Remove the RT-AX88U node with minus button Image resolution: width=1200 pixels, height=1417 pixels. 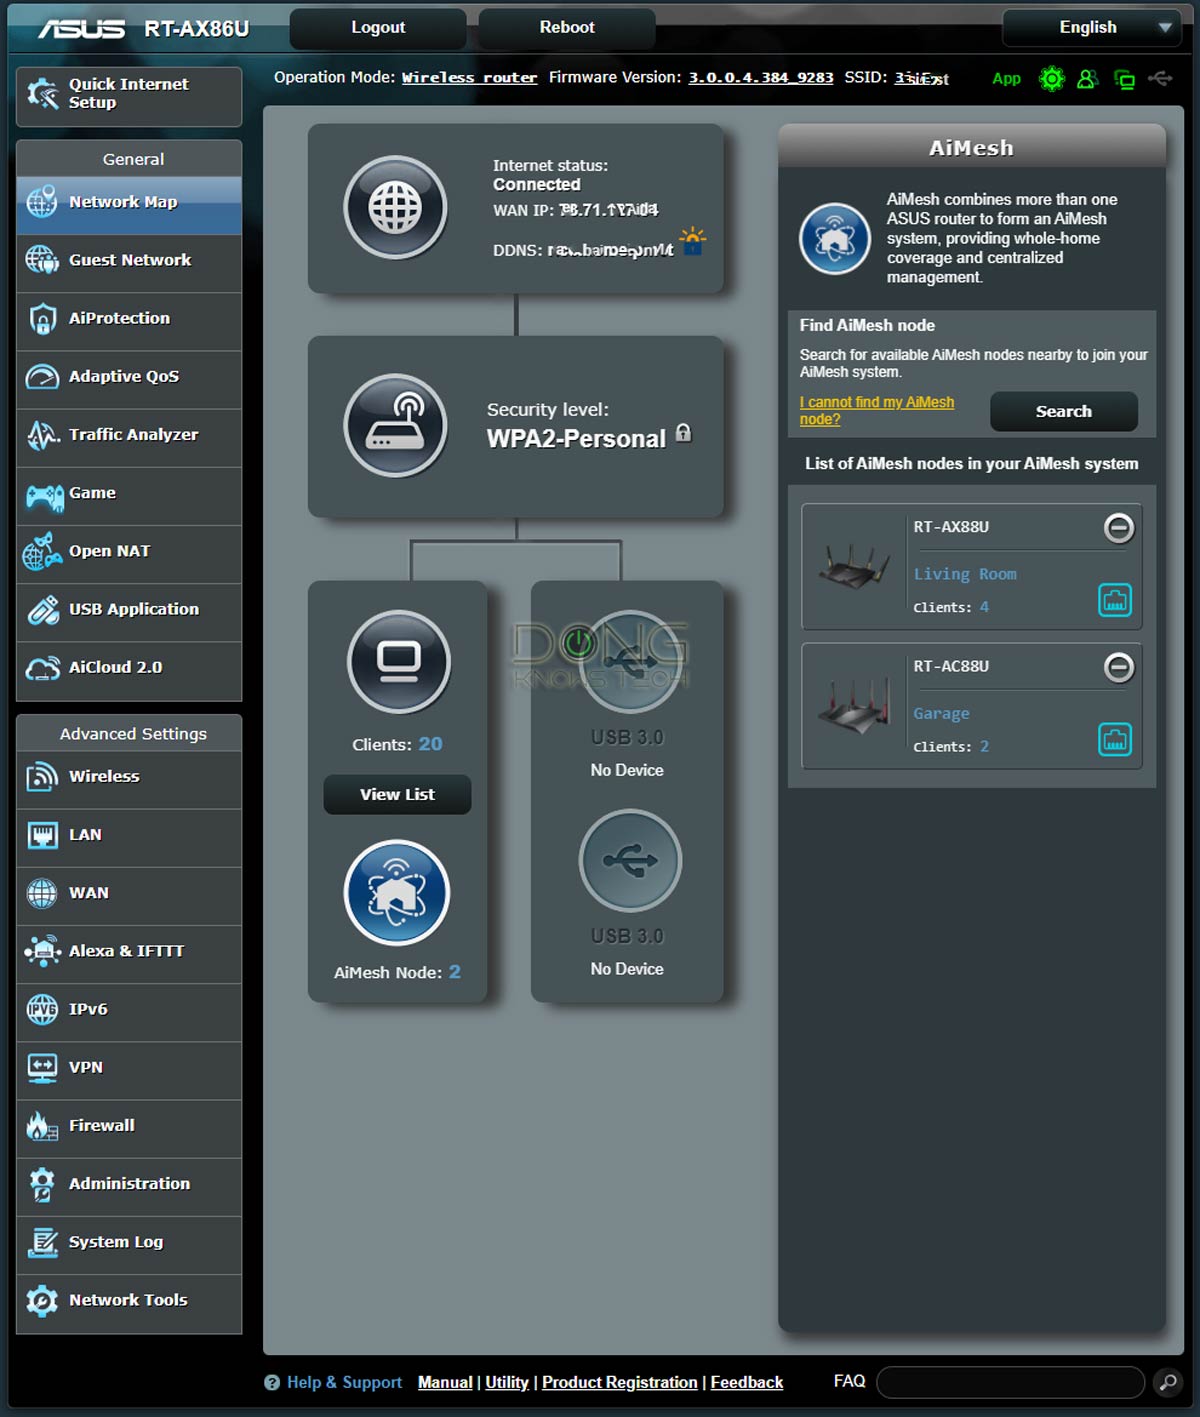coord(1118,527)
